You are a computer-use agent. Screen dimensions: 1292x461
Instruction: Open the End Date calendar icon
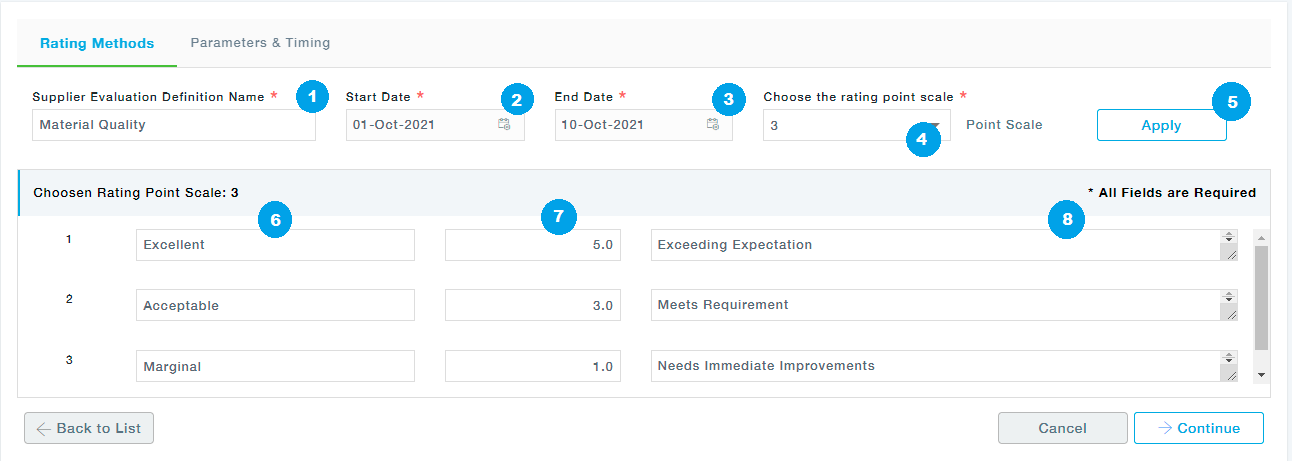[x=712, y=125]
